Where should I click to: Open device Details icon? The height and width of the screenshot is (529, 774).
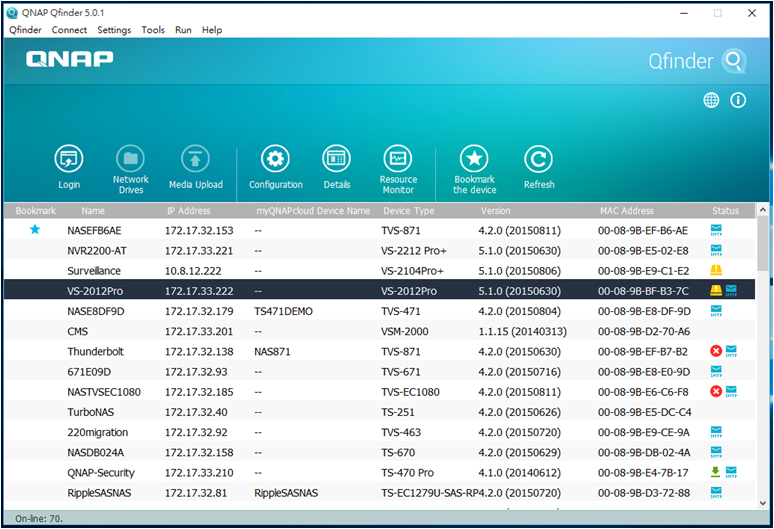coord(337,159)
